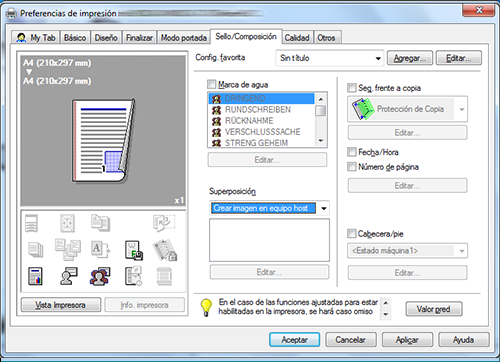
Task: Click the yellow lightbulb hint icon
Action: 206,307
